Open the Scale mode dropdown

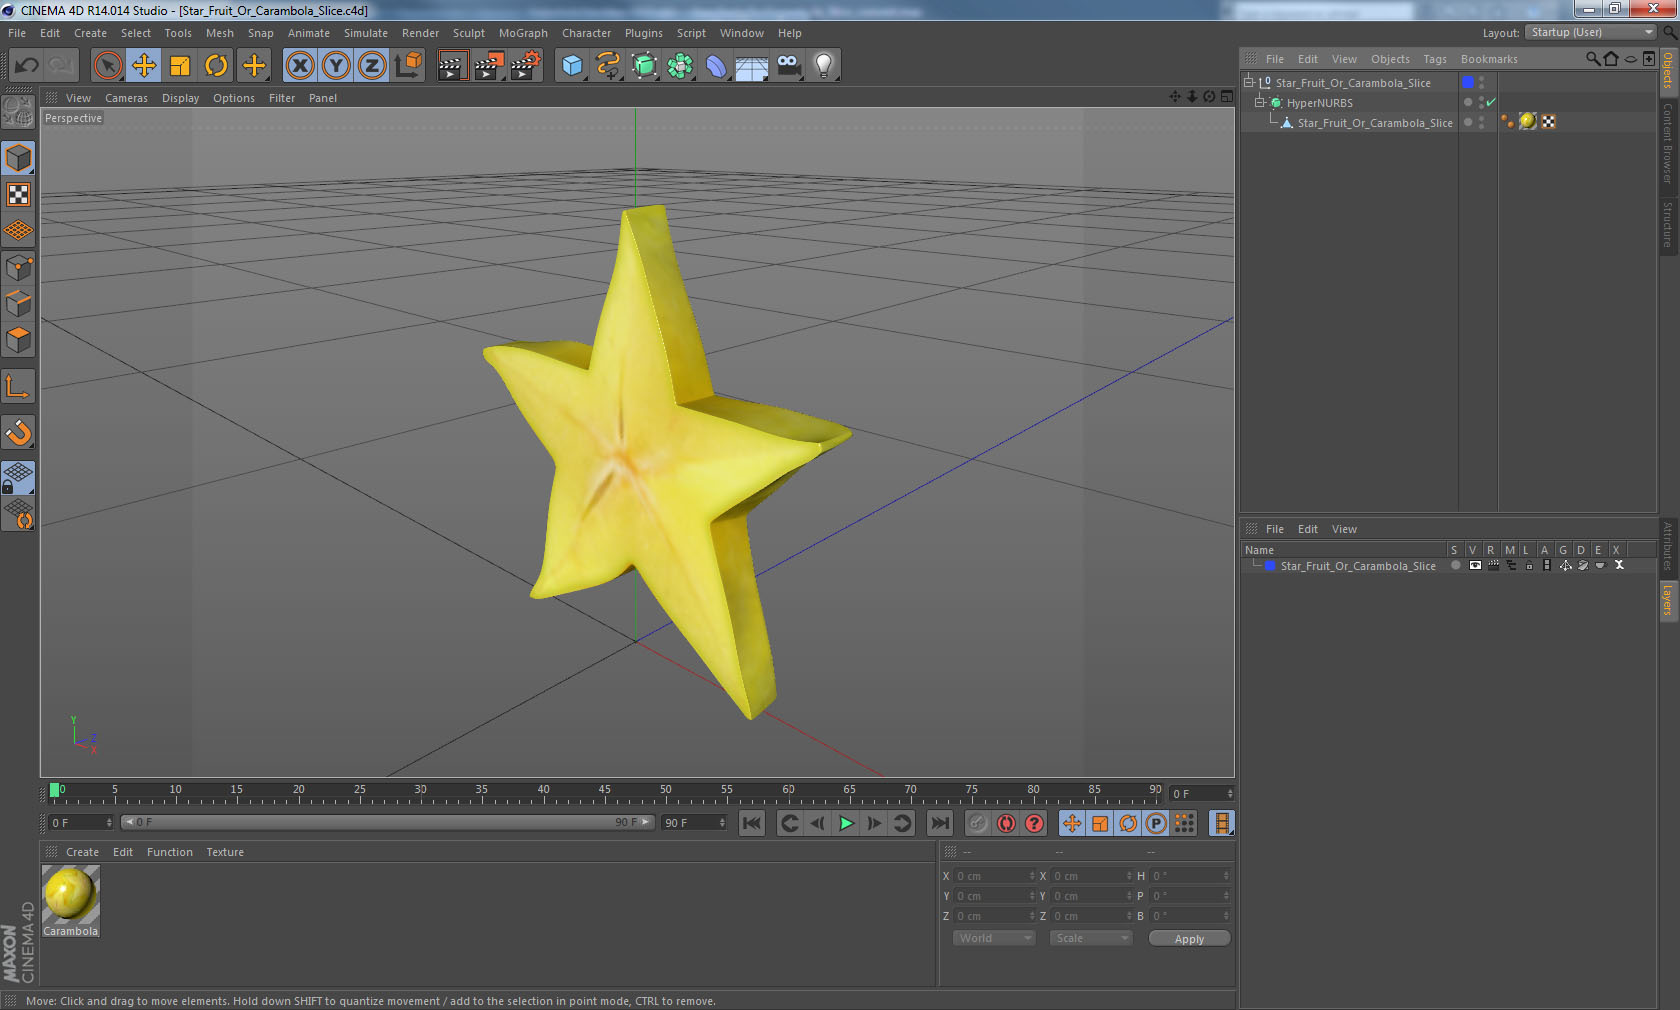tap(1090, 938)
